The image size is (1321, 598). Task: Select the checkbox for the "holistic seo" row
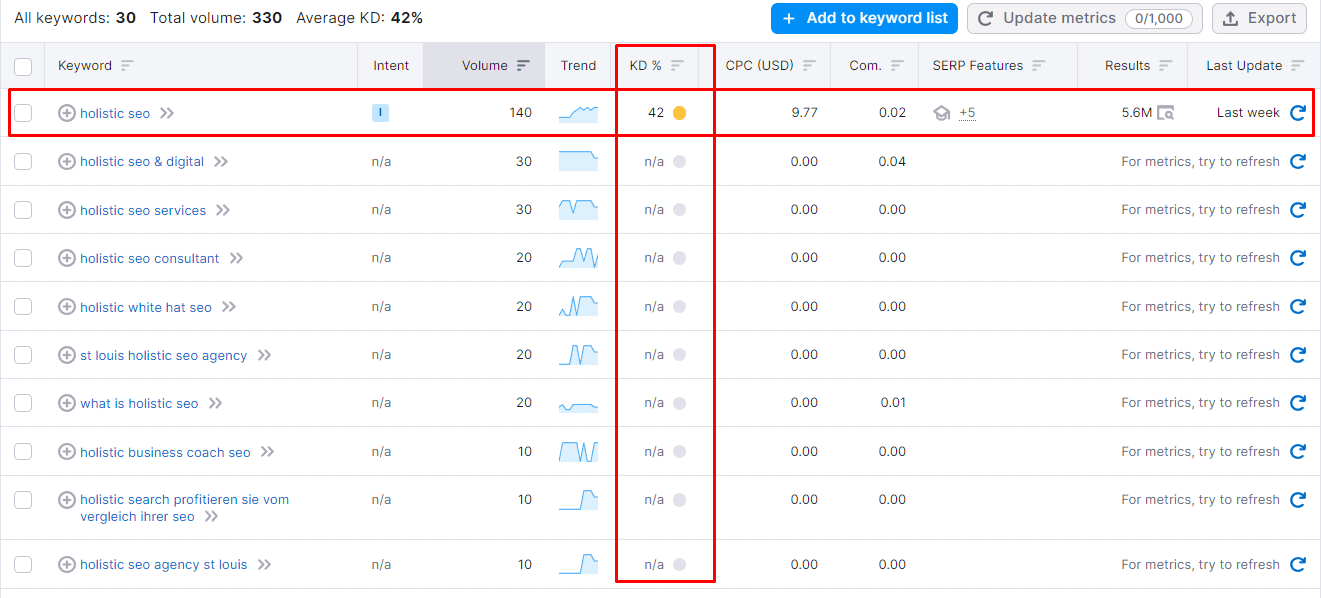(23, 113)
